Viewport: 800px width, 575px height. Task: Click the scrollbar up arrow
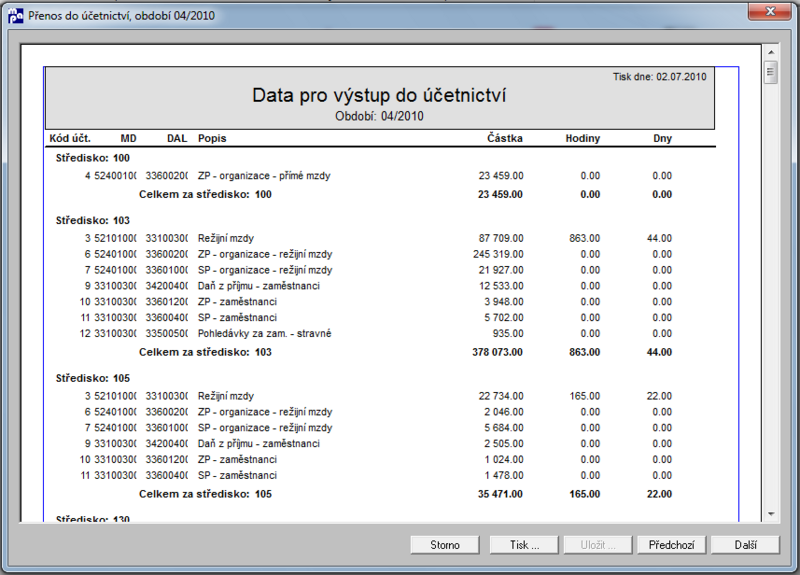(771, 53)
